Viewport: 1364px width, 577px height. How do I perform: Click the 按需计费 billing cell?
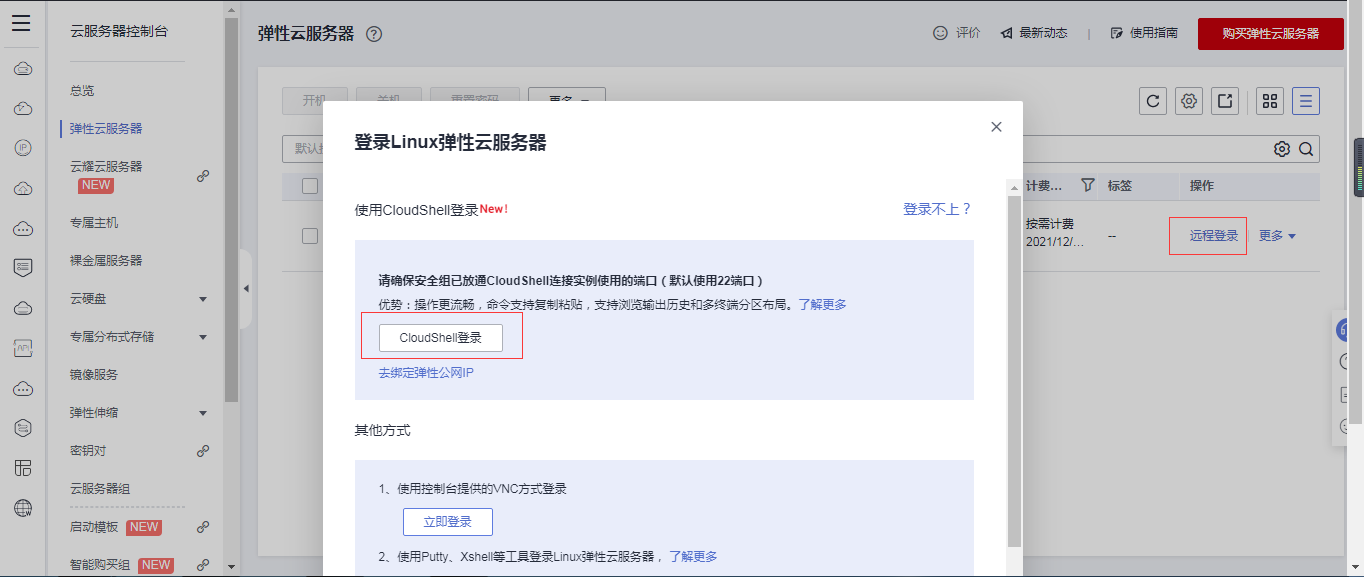[x=1050, y=223]
